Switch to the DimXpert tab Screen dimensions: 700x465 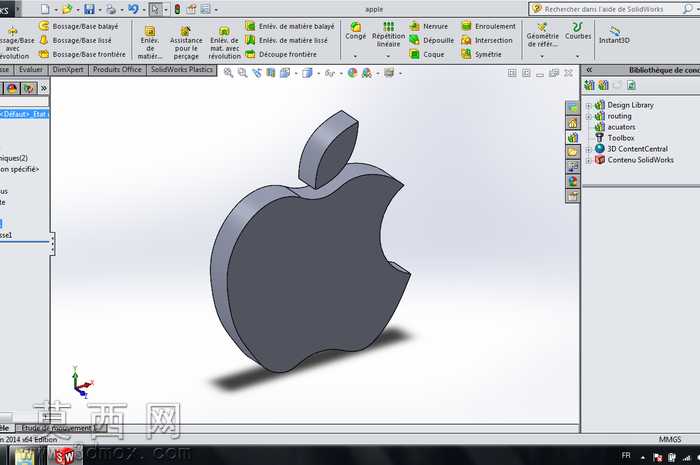(x=68, y=70)
